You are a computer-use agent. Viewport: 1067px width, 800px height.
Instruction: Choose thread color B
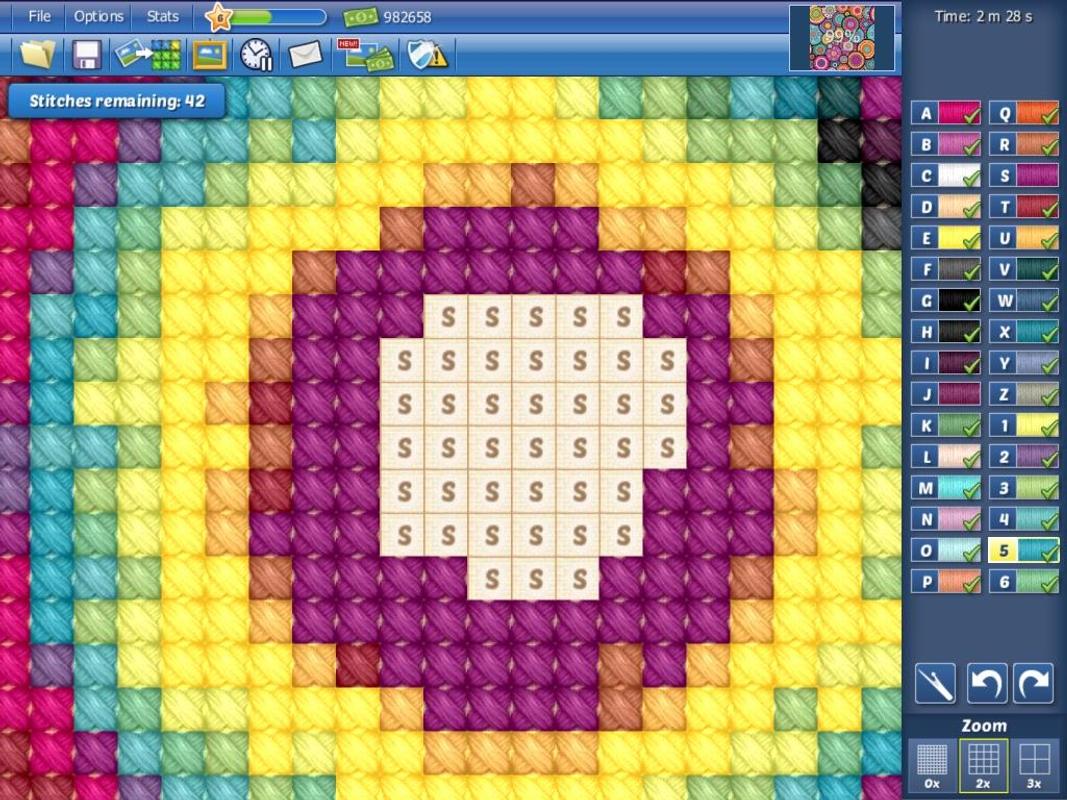(946, 144)
